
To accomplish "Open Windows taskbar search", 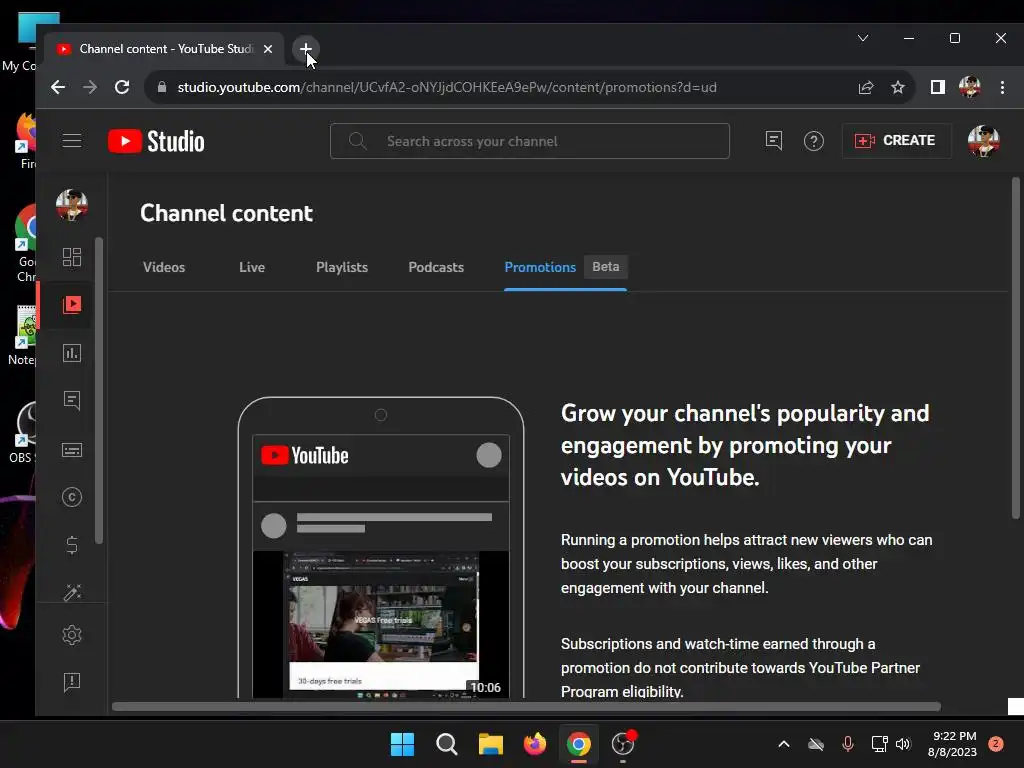I will [447, 744].
